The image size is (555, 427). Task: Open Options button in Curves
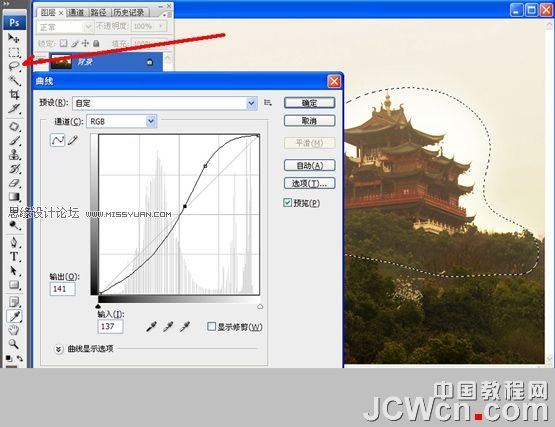(x=309, y=183)
